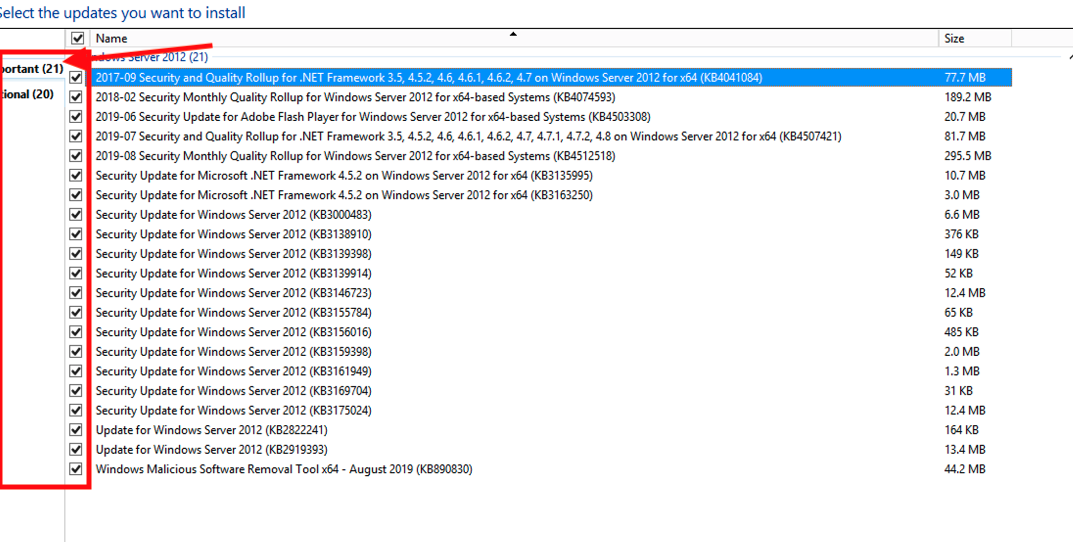Toggle checkbox for .NET 4.5.2 update KB3163250
Screen dimensions: 1073x542
[x=76, y=195]
